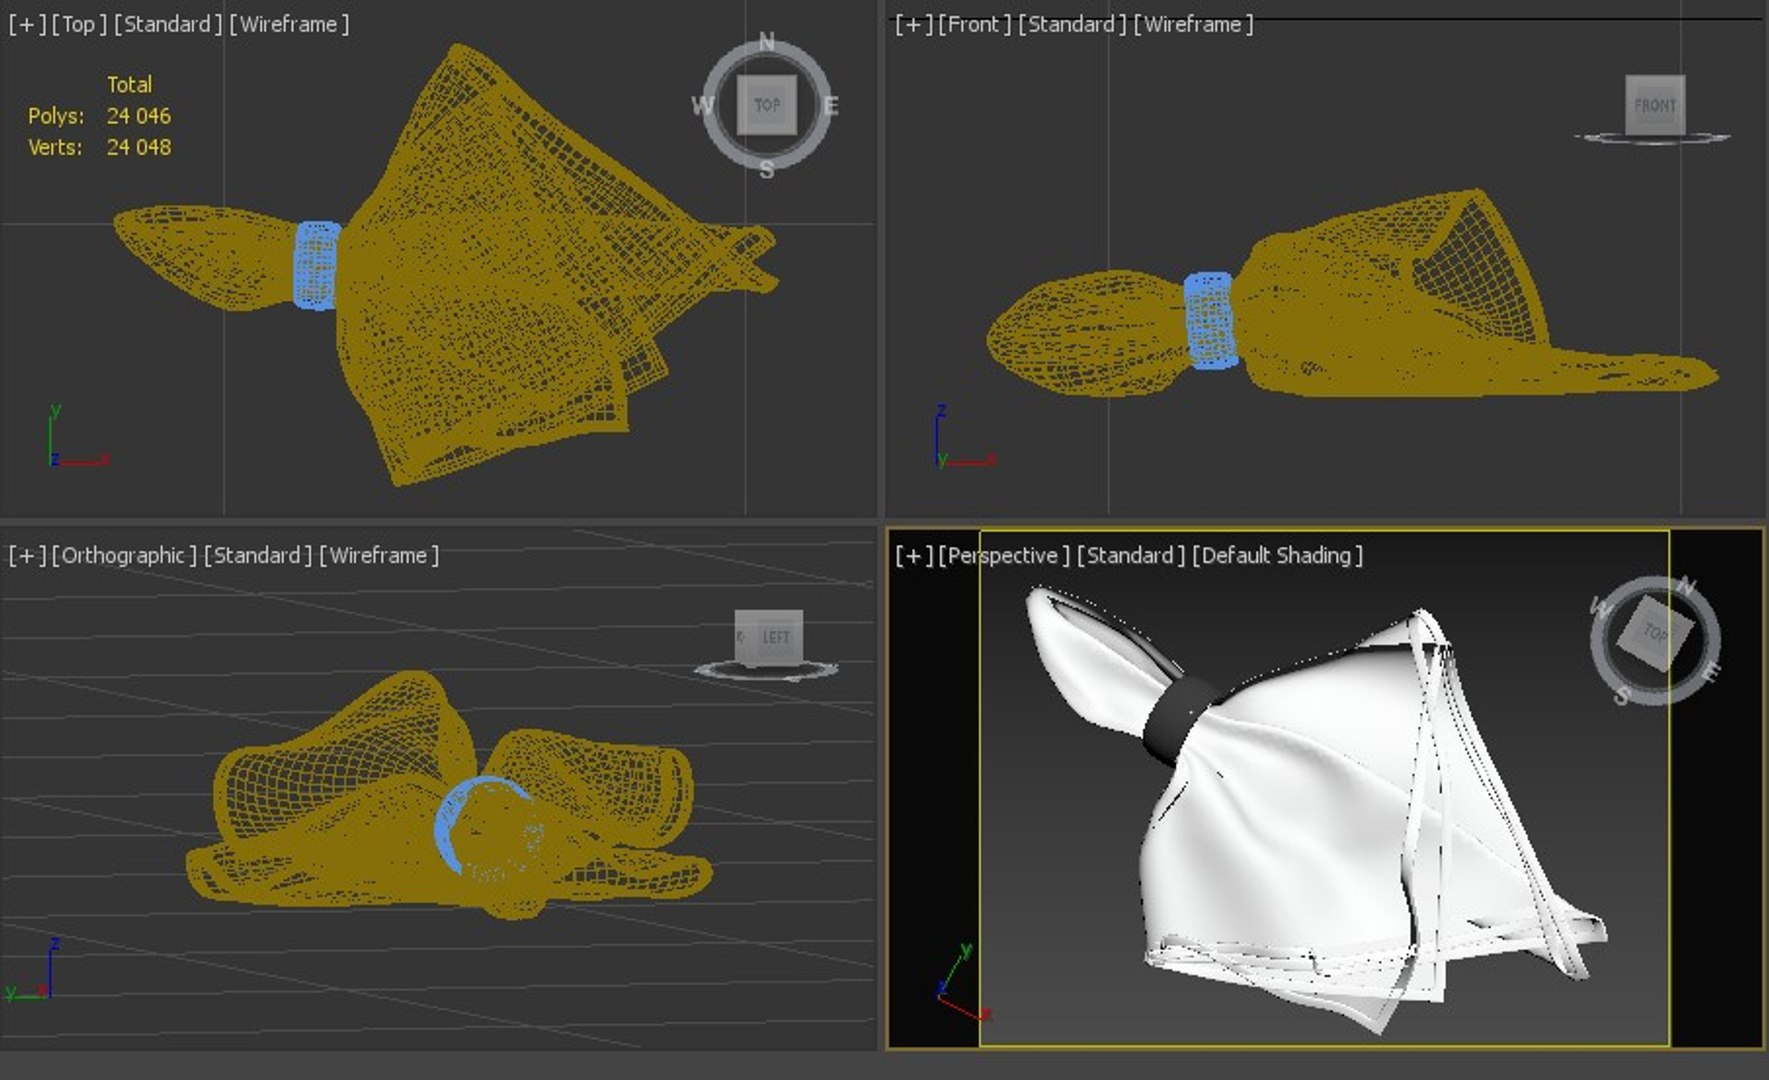Click W compass point on Top ViewCube
The image size is (1769, 1080).
tap(702, 105)
